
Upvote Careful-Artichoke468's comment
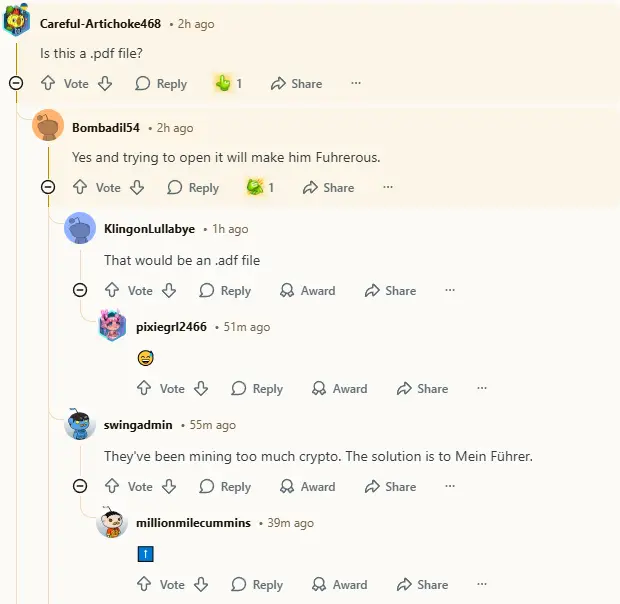point(48,84)
